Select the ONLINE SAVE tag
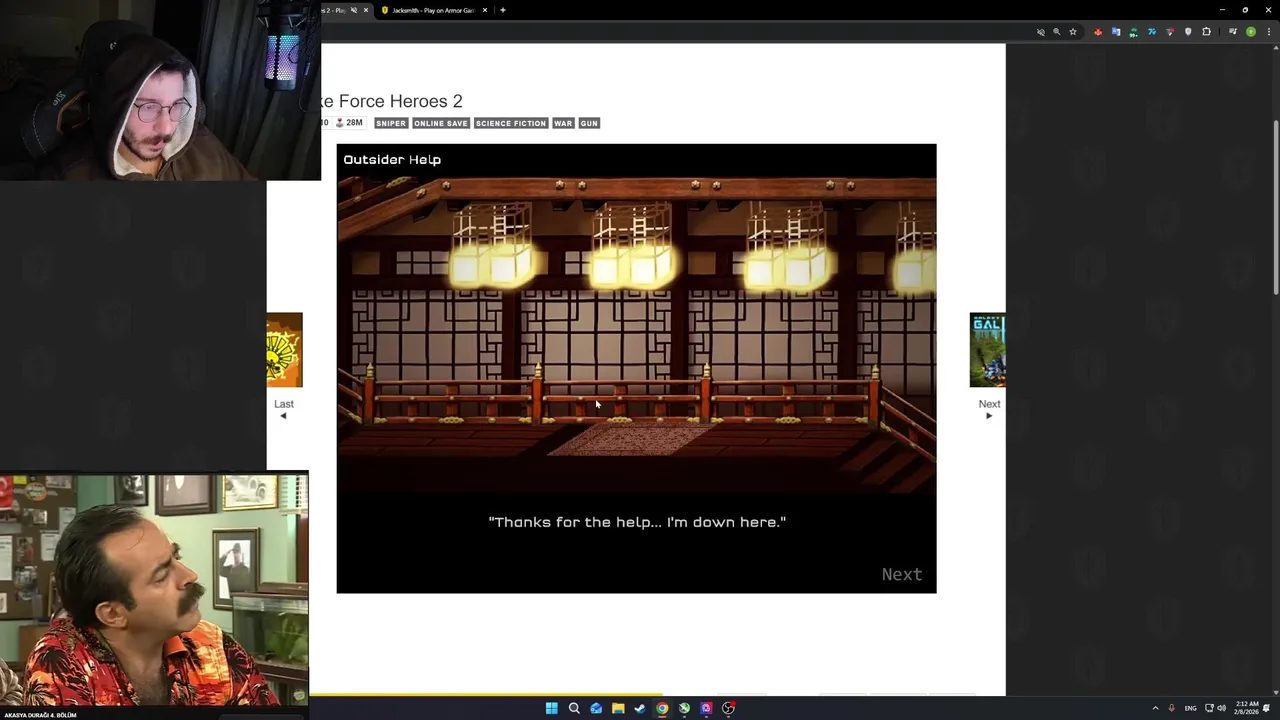This screenshot has height=720, width=1280. tap(441, 123)
